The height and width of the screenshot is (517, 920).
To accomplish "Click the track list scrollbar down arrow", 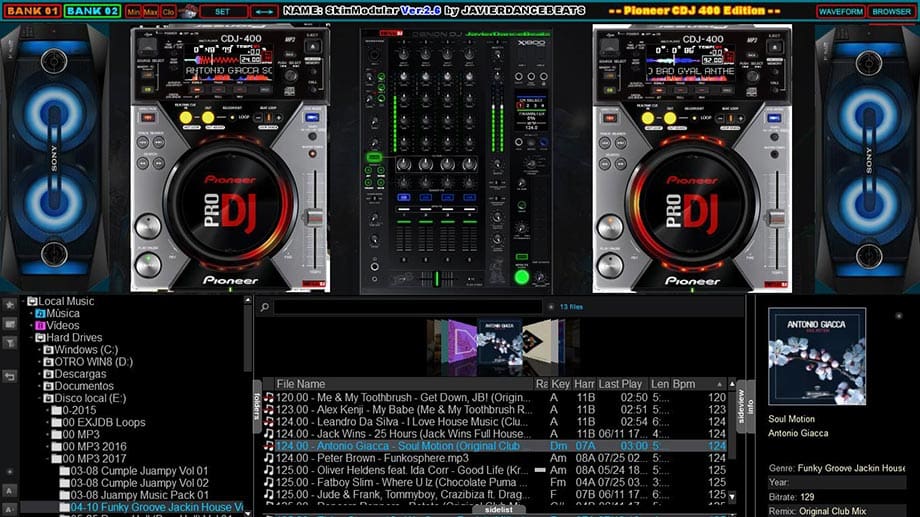I will (732, 497).
